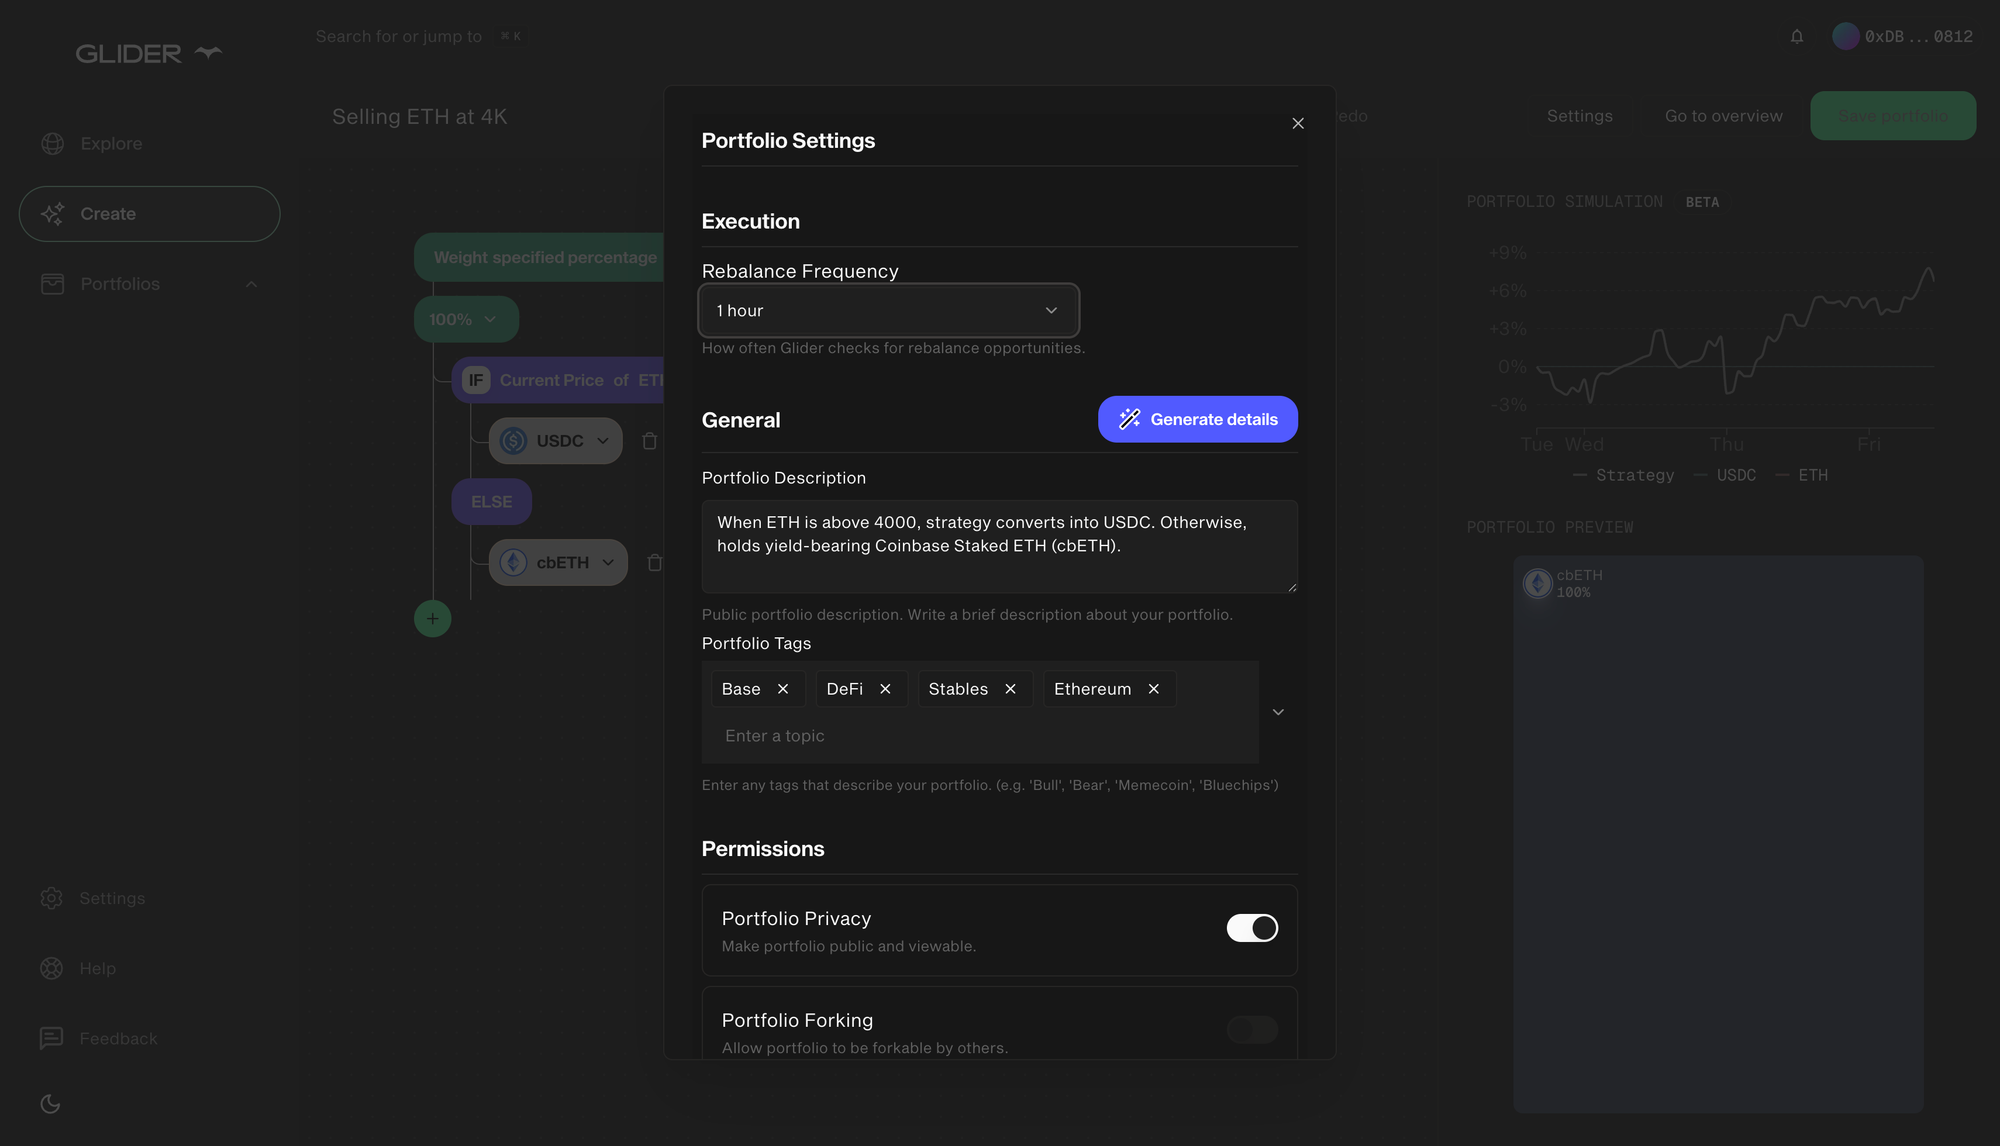Screen dimensions: 2000x1146
Task: Delete the USDC asset block
Action: pos(649,441)
